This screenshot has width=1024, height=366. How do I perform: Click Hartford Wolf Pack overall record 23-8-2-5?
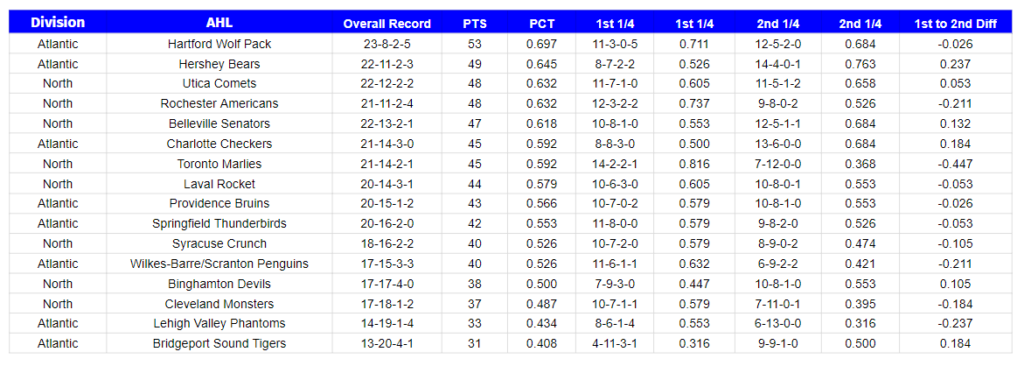pos(387,44)
